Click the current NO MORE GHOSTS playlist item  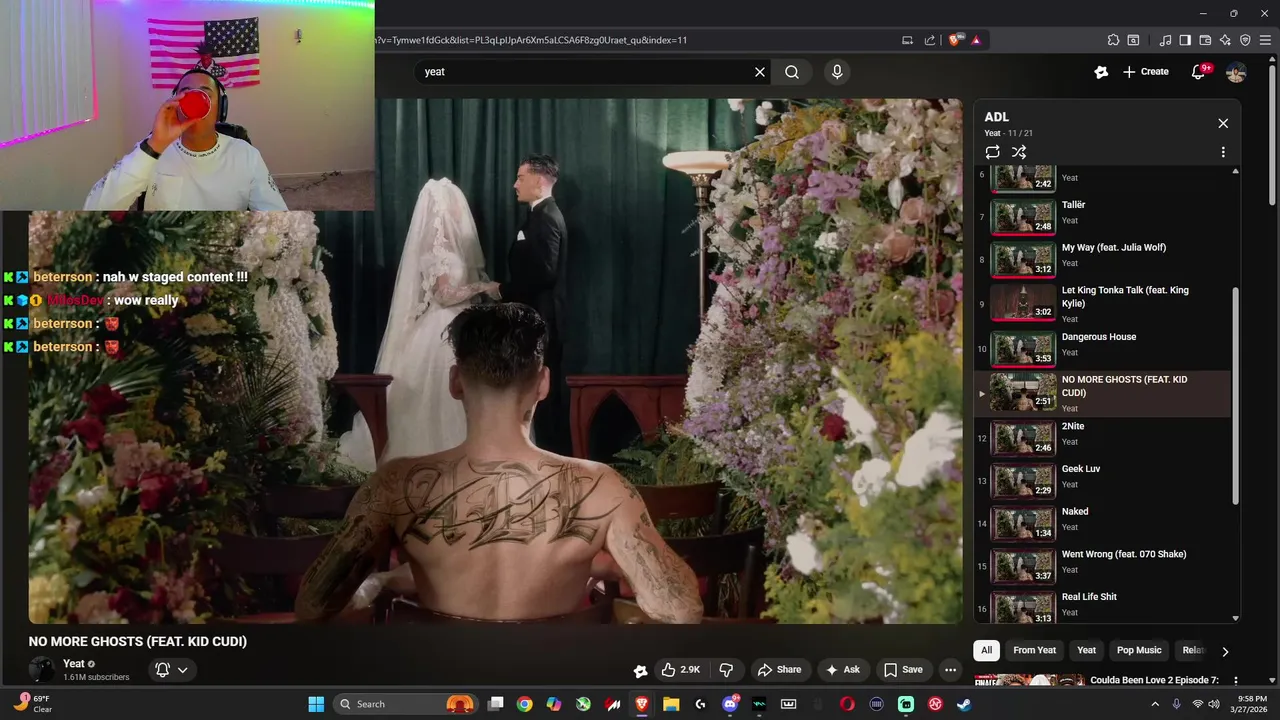1102,393
